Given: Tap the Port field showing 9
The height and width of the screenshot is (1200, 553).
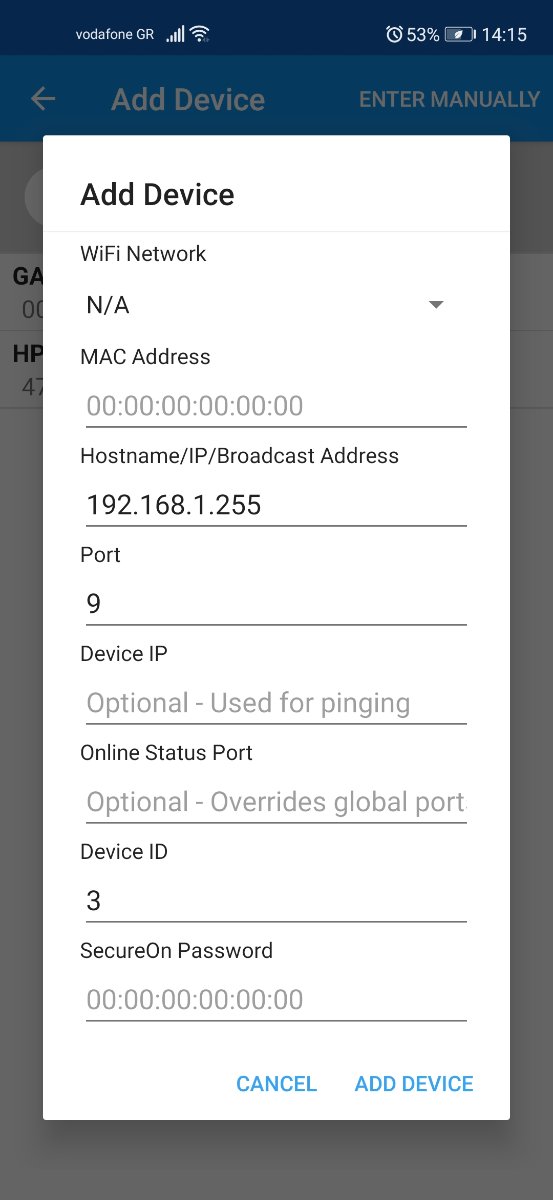Looking at the screenshot, I should pos(276,603).
